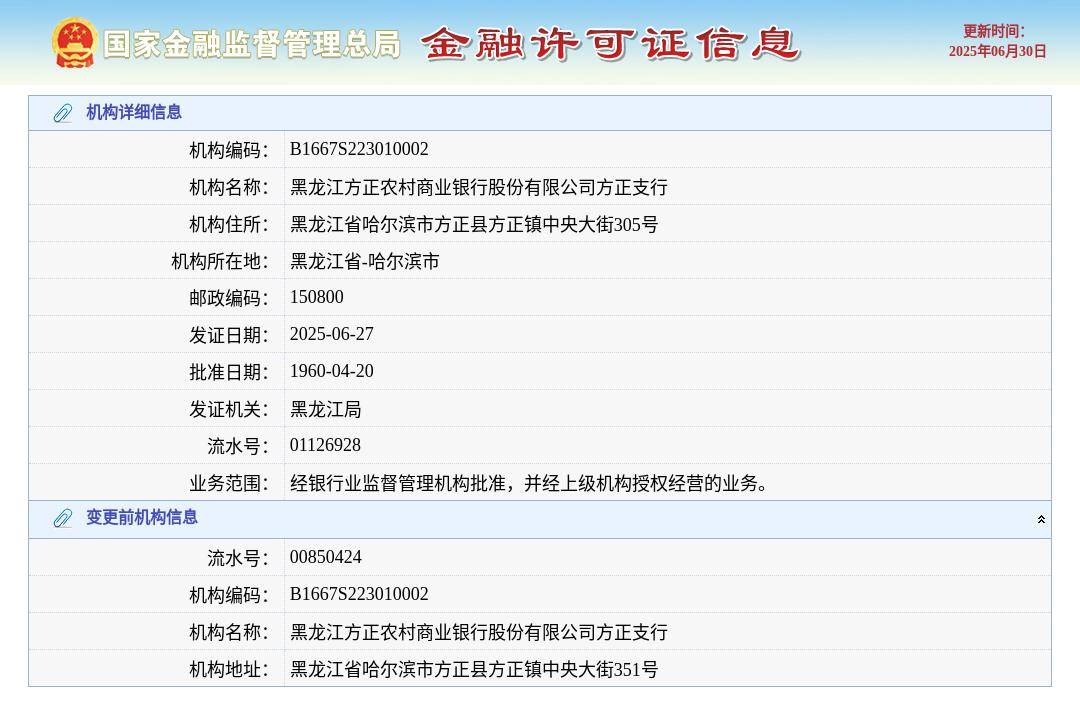Click the paperclip icon beside 机构详细信息

point(63,113)
